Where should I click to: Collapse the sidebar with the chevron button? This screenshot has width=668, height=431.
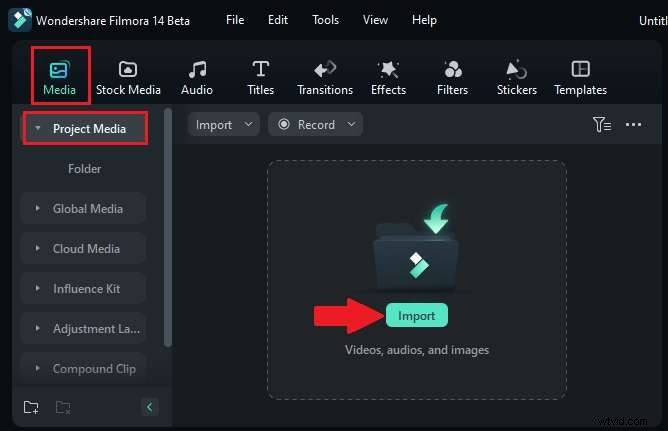(150, 407)
